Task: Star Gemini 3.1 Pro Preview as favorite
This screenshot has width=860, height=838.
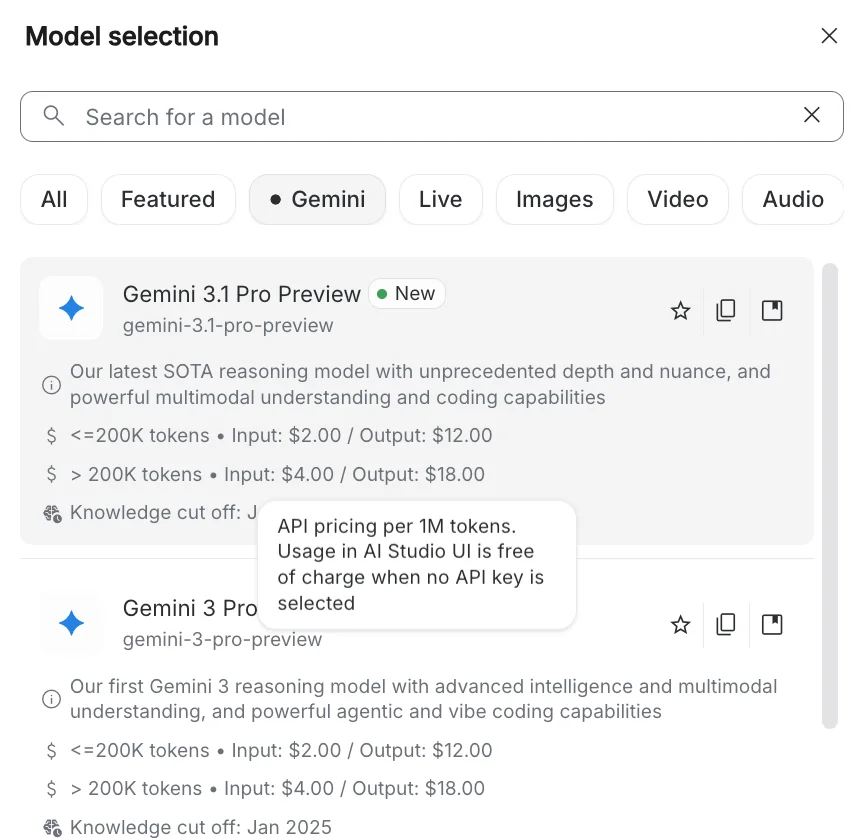Action: click(680, 311)
